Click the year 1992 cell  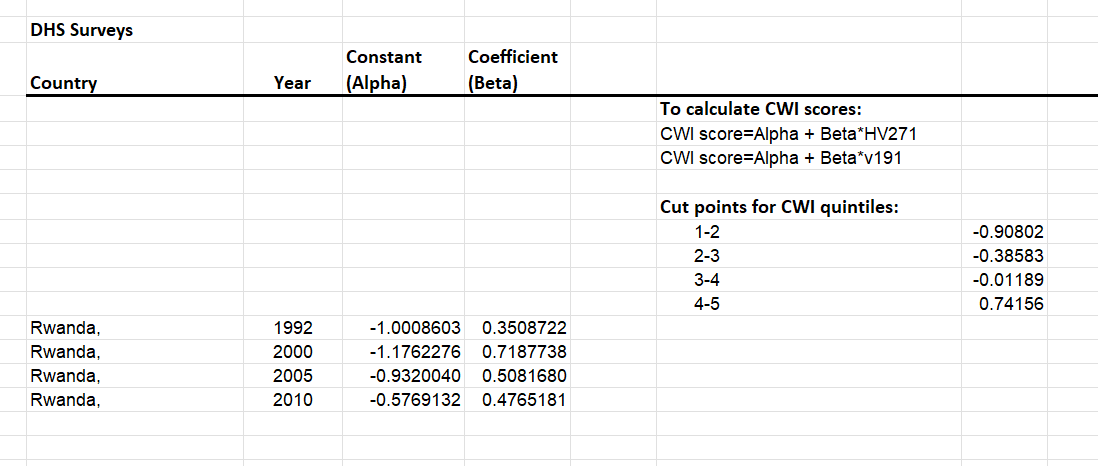point(293,328)
